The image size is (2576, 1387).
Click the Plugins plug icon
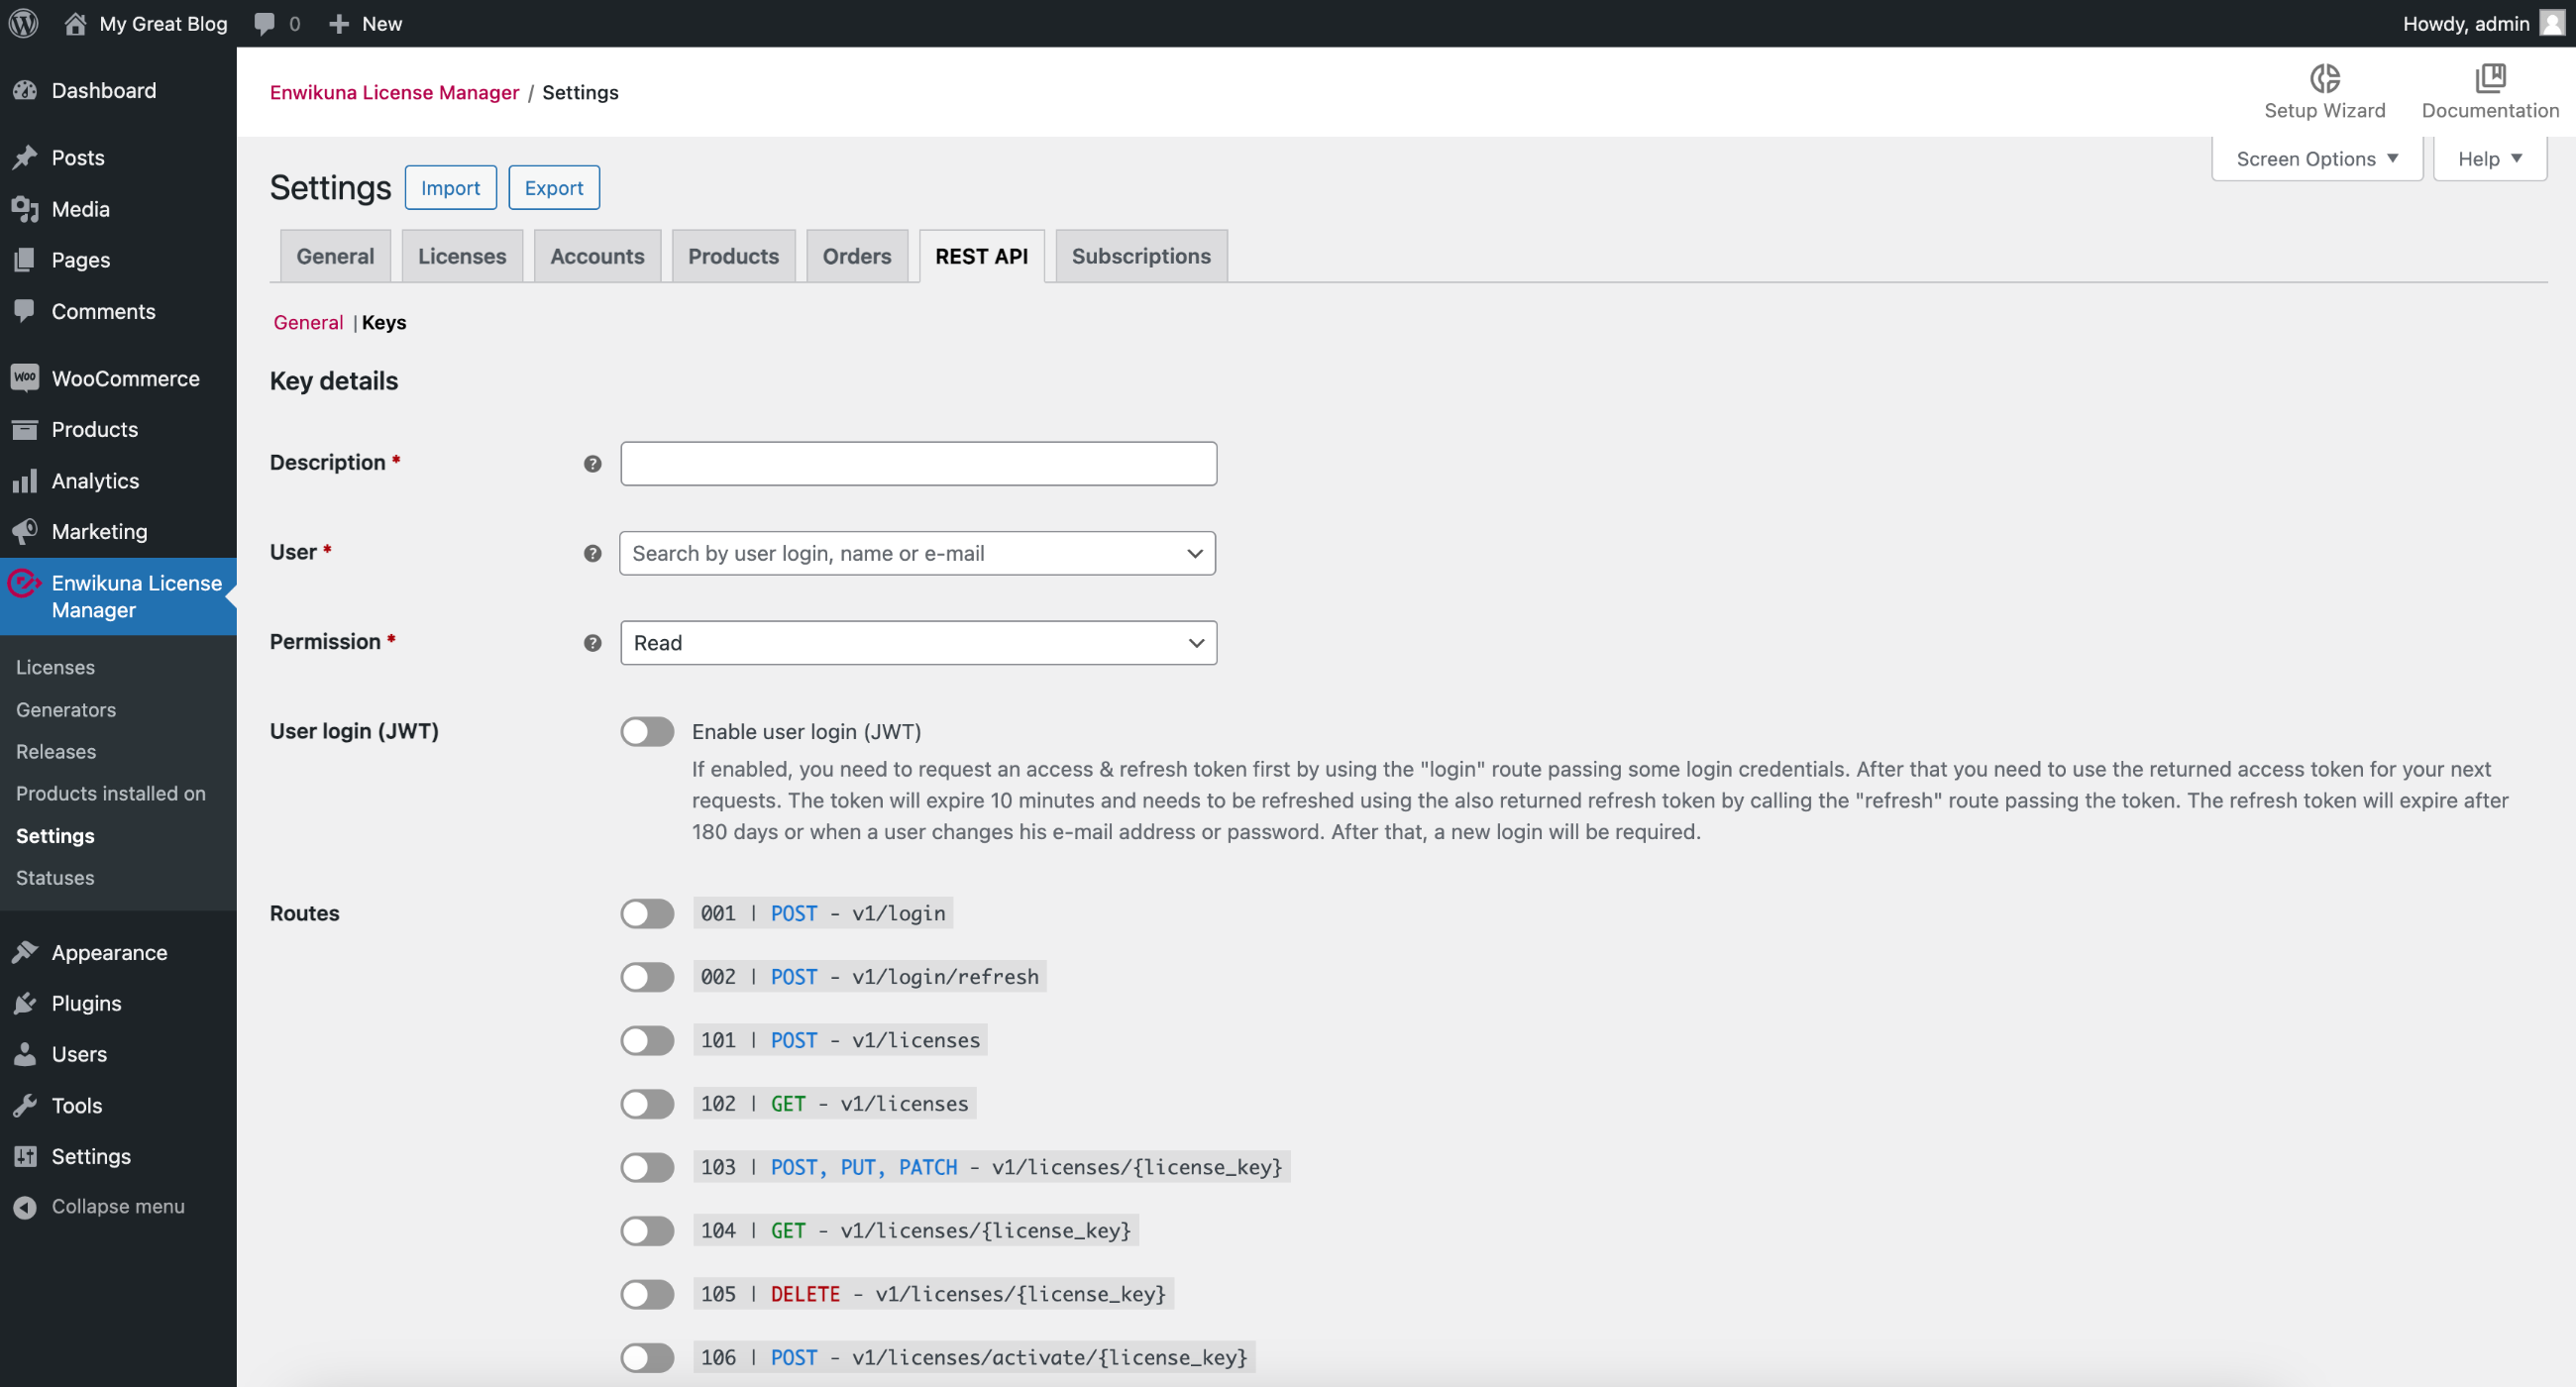click(25, 1002)
